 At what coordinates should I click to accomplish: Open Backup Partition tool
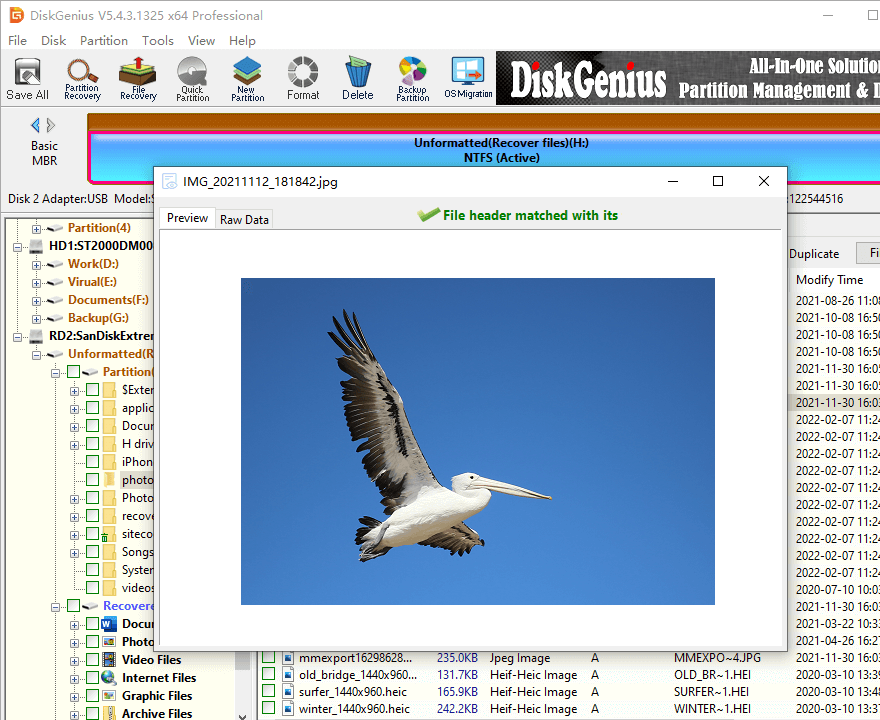pyautogui.click(x=412, y=78)
